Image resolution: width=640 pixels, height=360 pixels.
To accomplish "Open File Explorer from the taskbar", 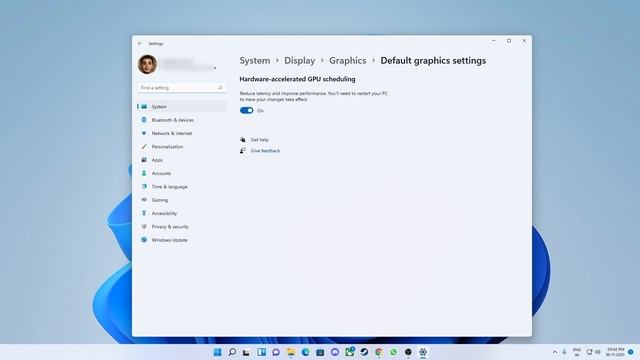I will 291,352.
